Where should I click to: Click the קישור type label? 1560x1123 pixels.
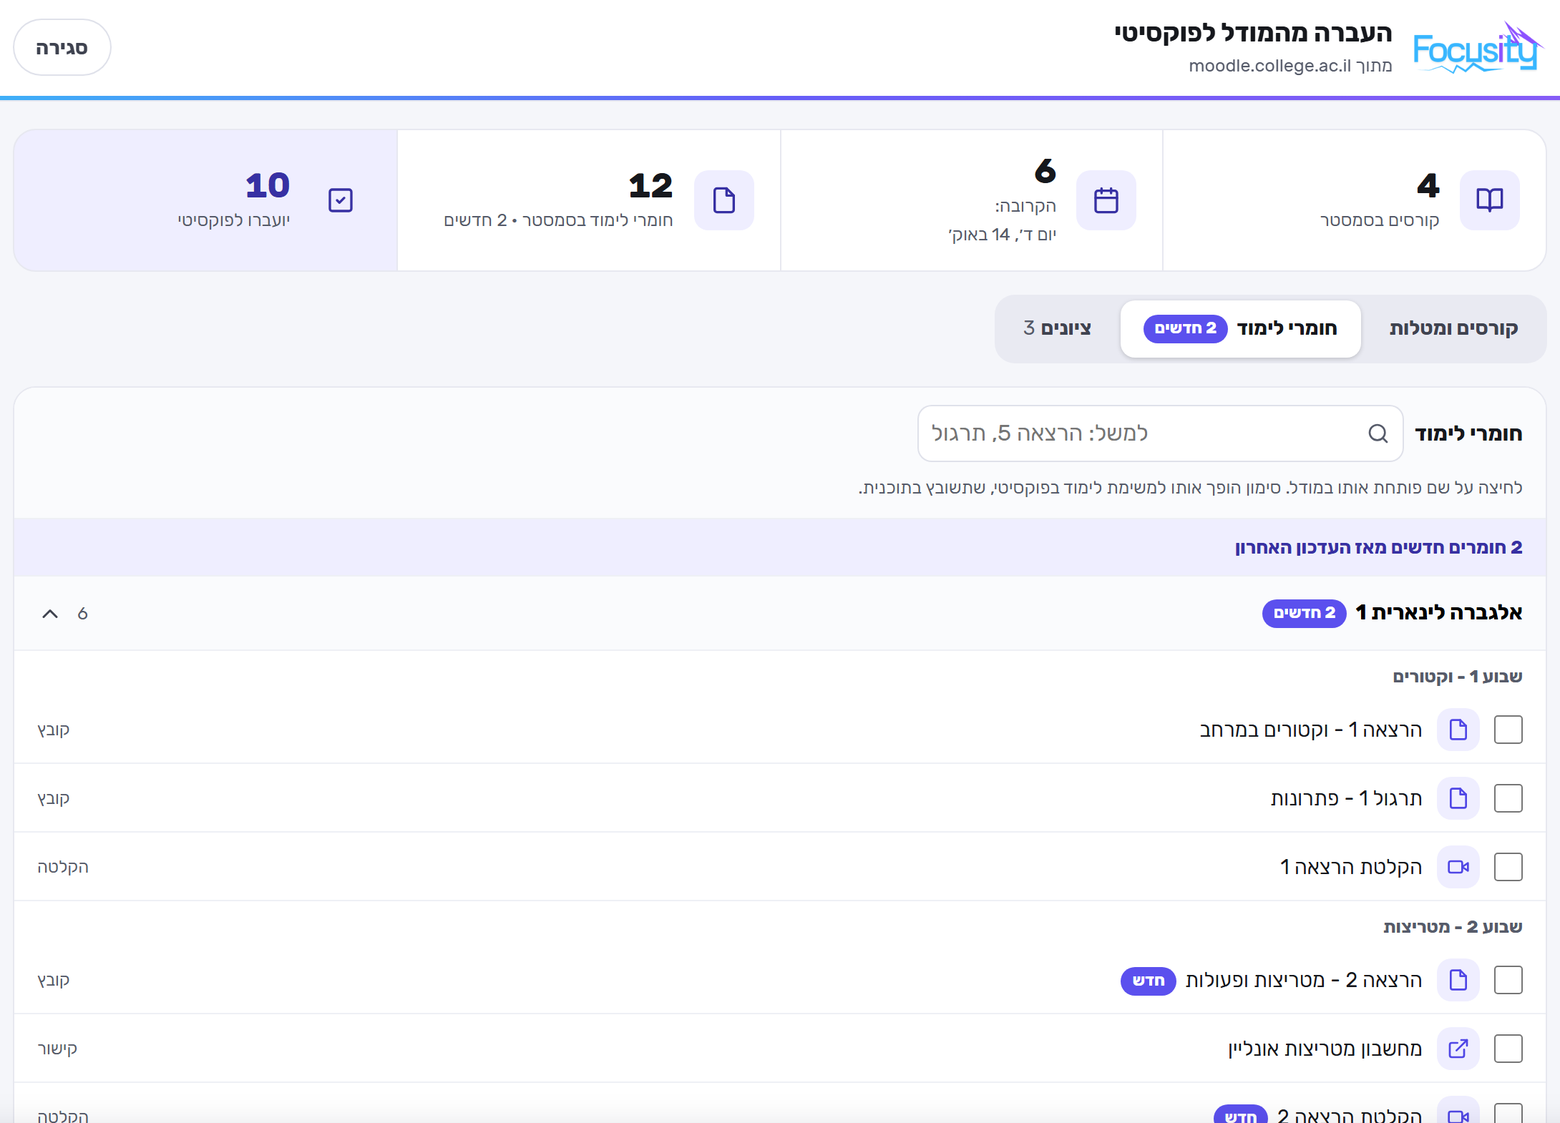pos(57,1048)
